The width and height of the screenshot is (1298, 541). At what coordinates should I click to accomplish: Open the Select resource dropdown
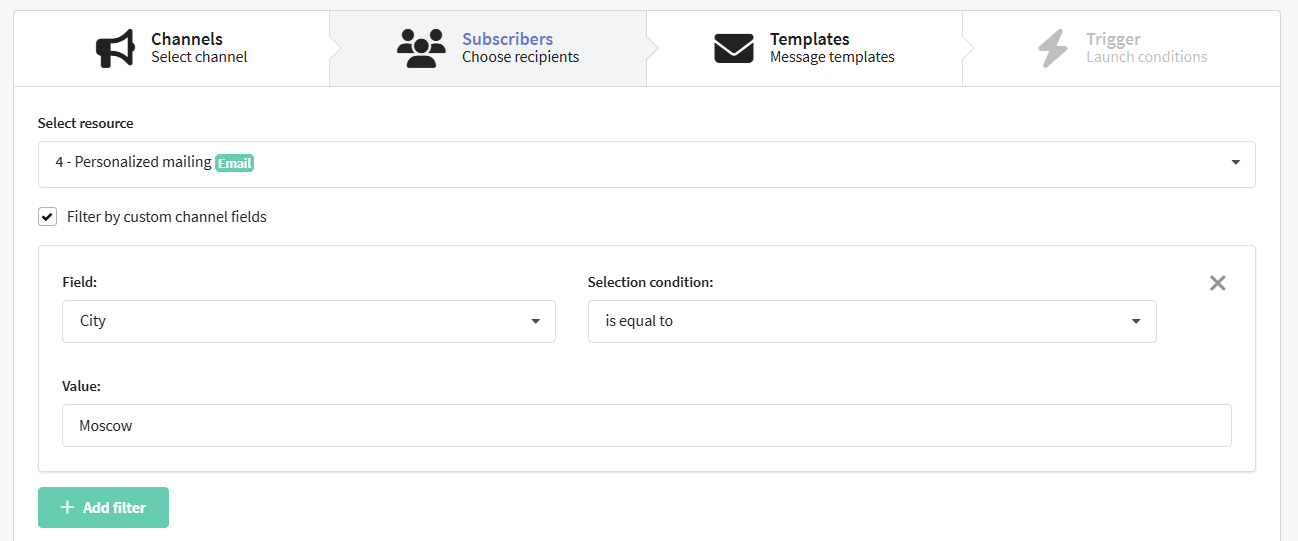(646, 164)
